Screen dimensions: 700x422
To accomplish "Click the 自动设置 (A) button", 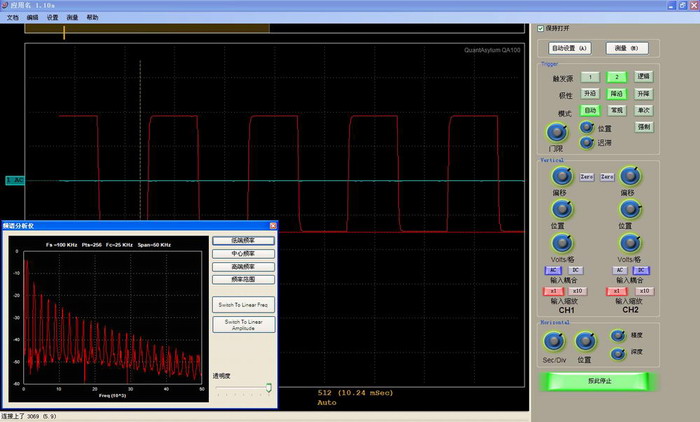I will point(570,48).
